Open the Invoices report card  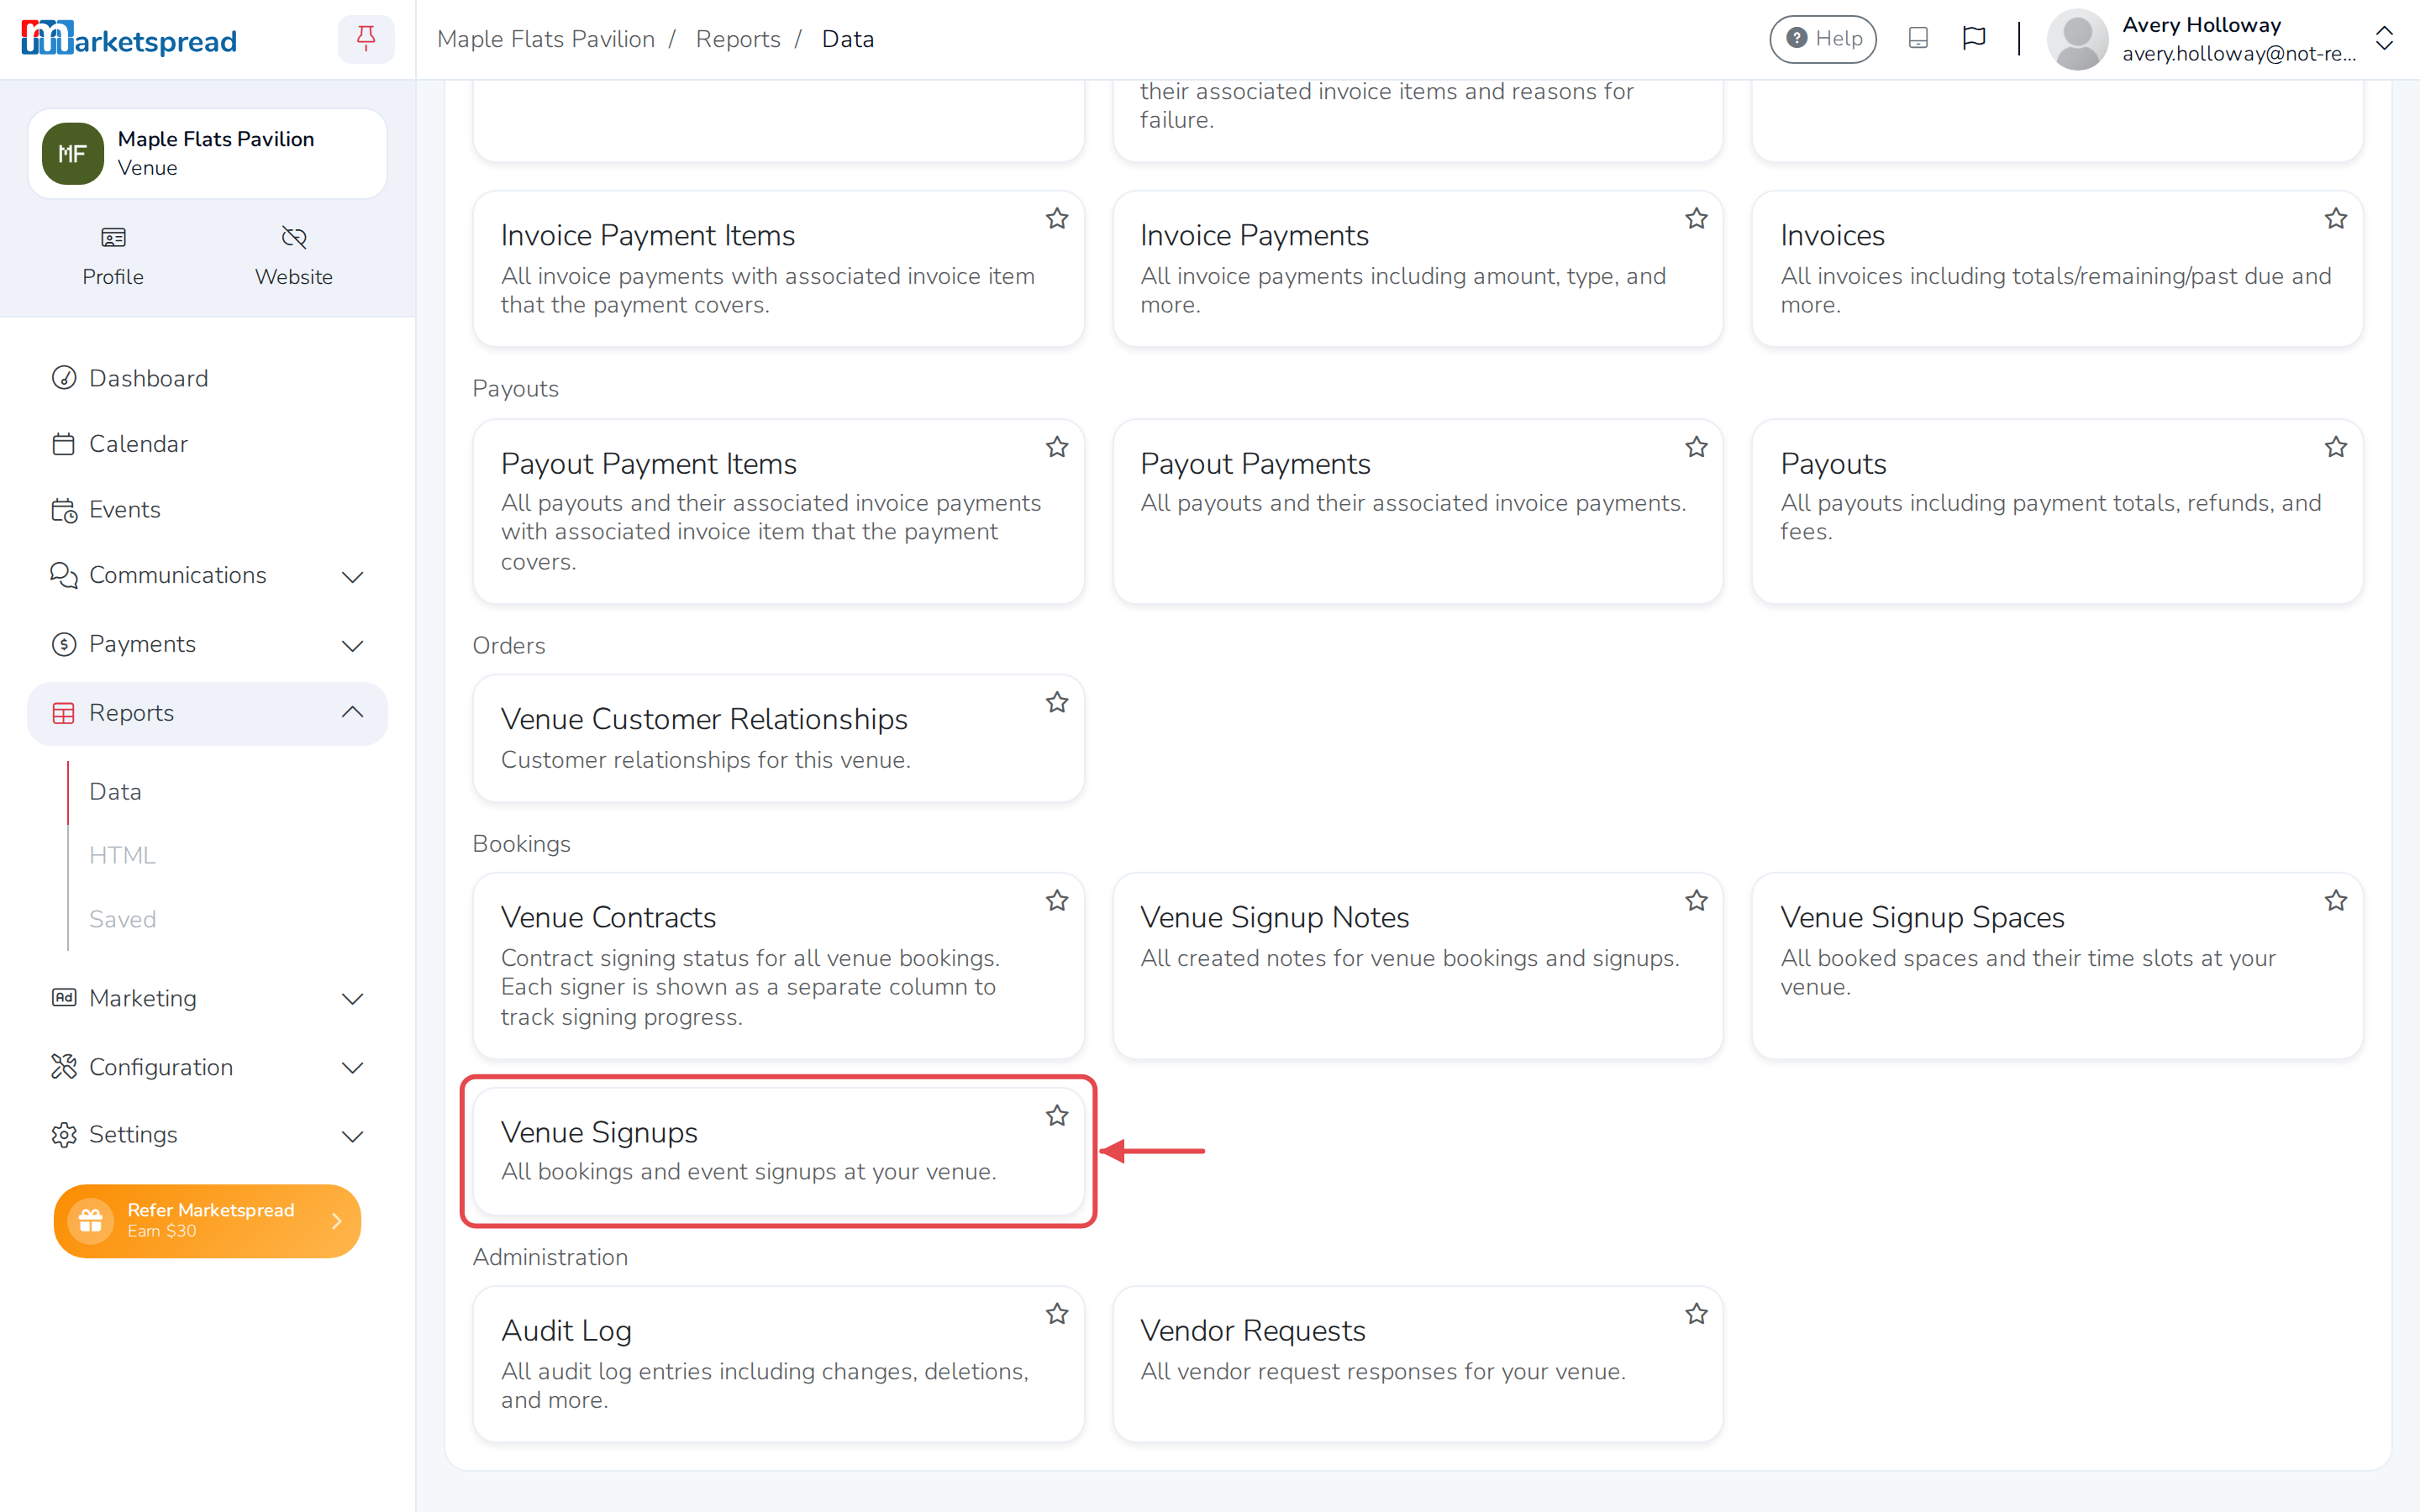[2057, 269]
